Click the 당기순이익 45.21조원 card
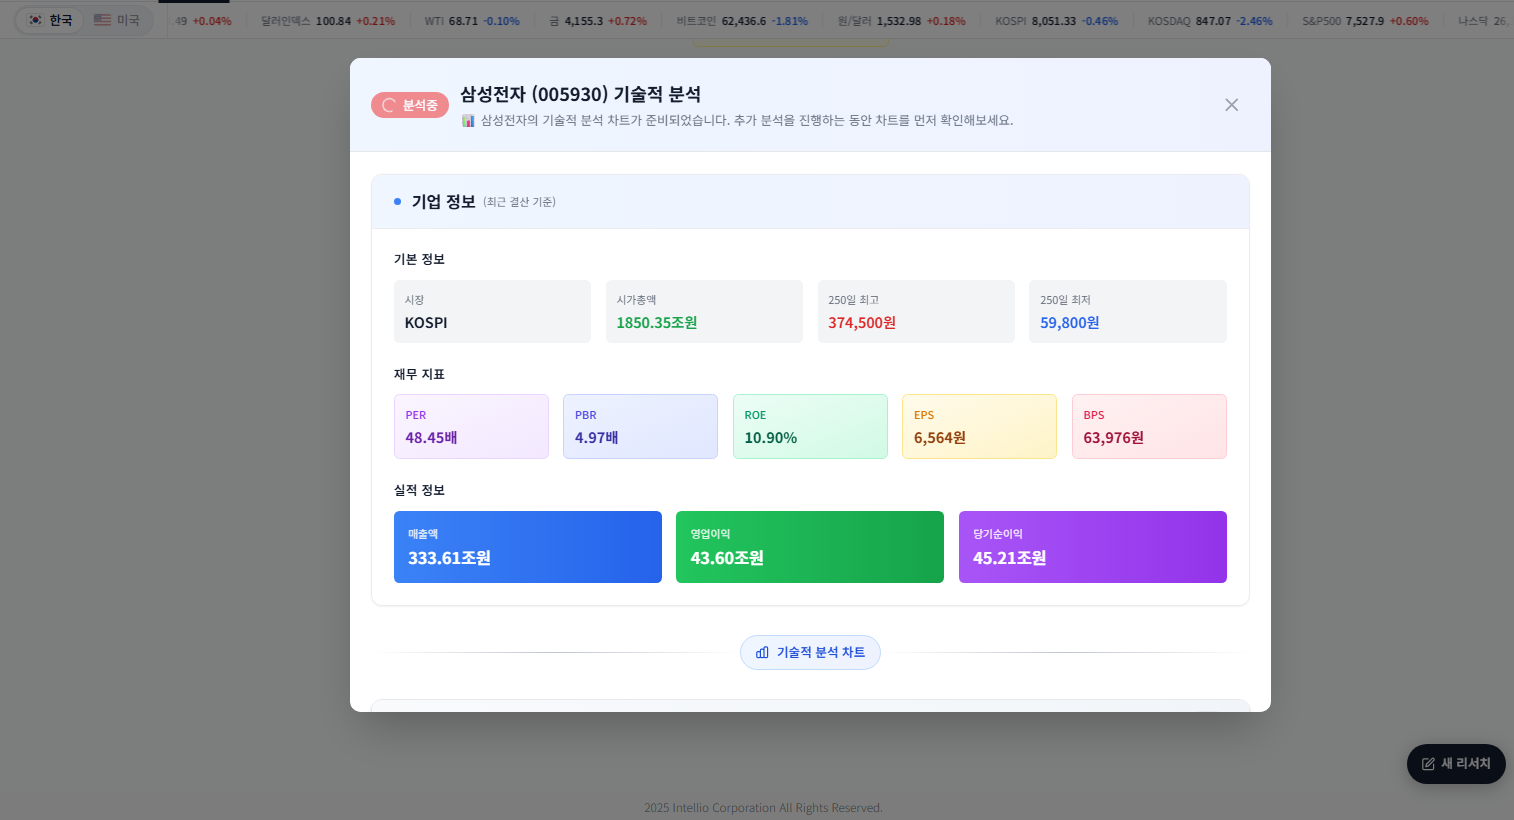This screenshot has width=1514, height=820. click(1093, 547)
